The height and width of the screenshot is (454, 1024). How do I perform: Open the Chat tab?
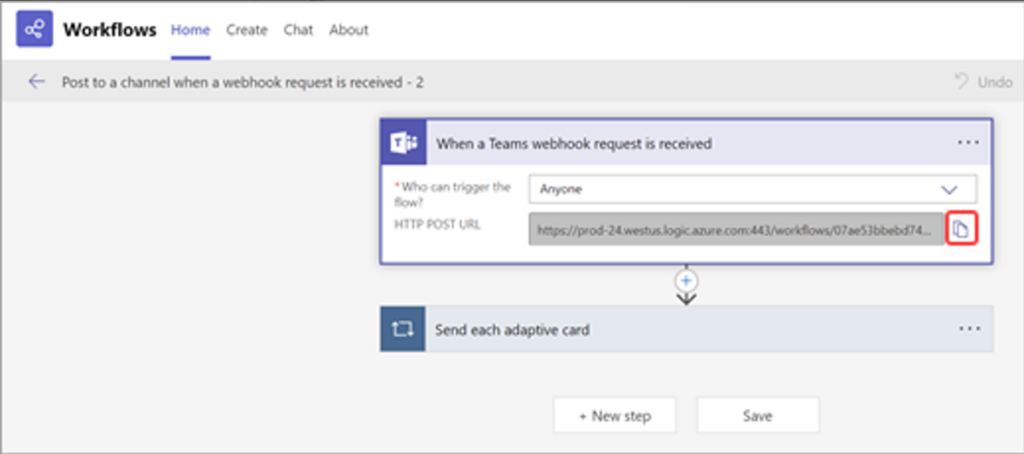pyautogui.click(x=298, y=30)
